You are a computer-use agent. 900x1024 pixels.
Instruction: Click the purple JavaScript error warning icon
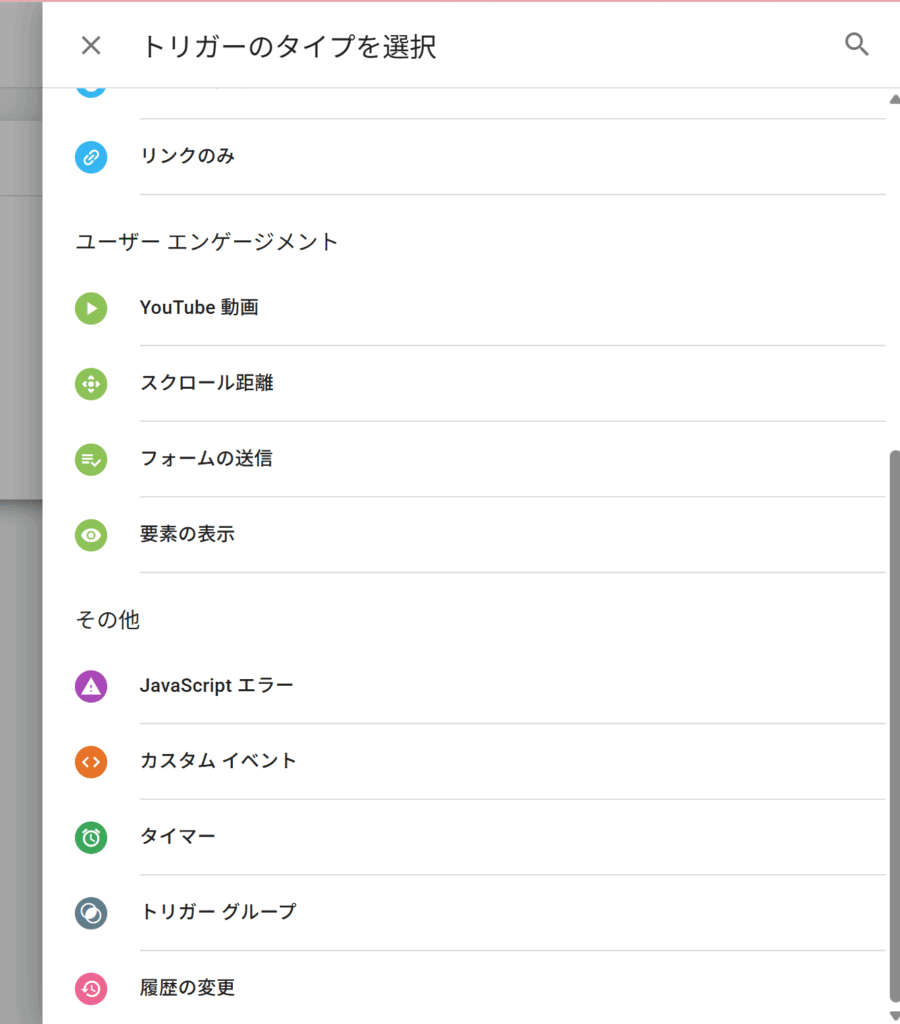(x=91, y=686)
